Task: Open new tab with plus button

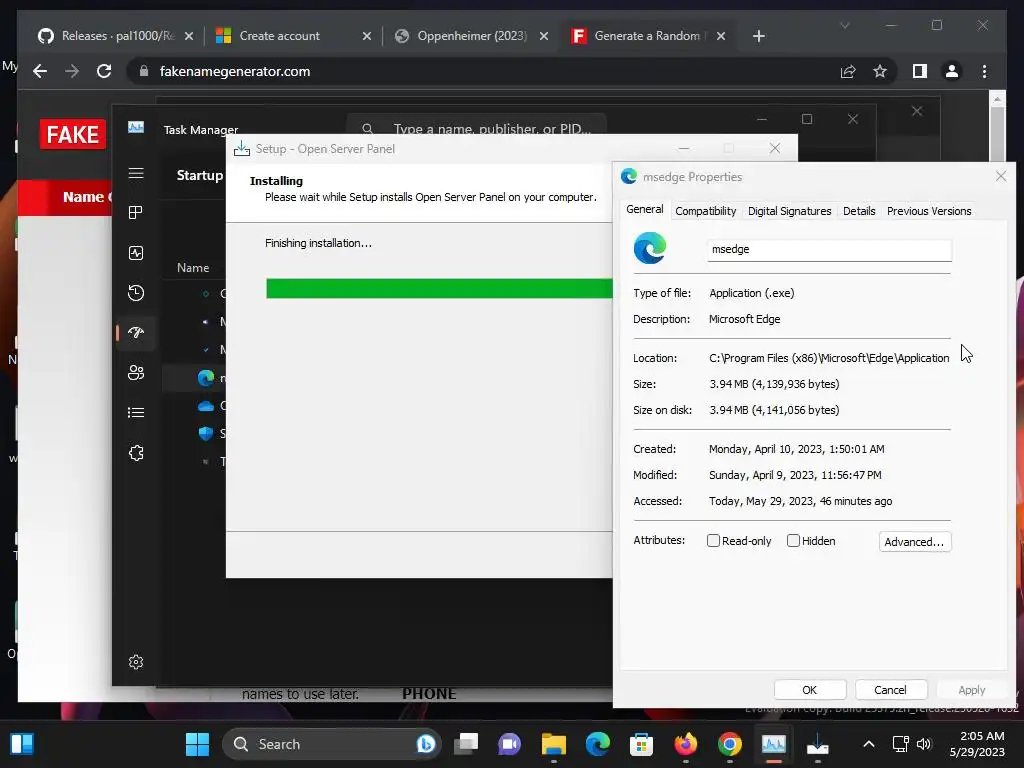Action: click(x=758, y=36)
